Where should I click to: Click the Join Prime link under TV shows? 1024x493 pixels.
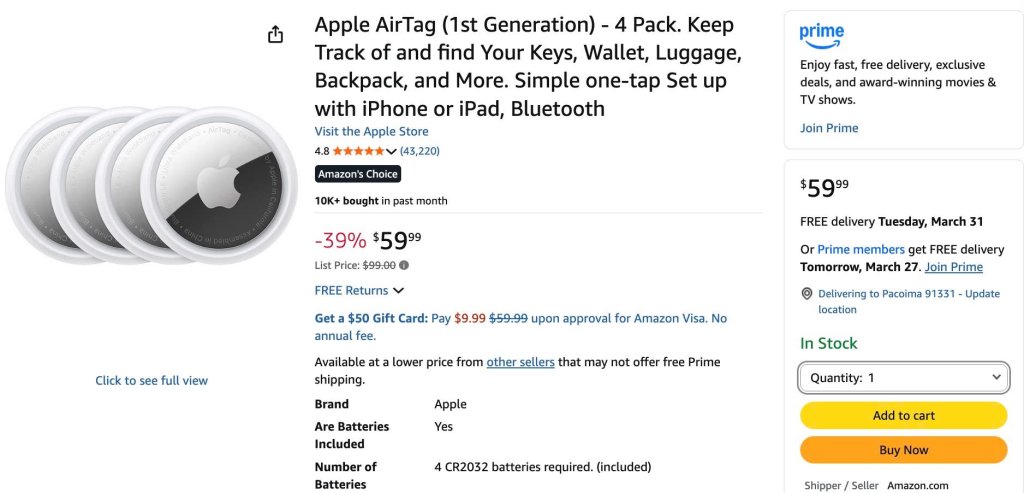(829, 128)
